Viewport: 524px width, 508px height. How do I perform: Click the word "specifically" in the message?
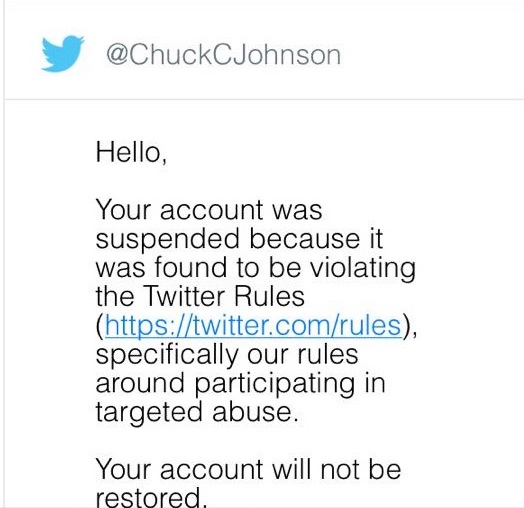coord(166,356)
